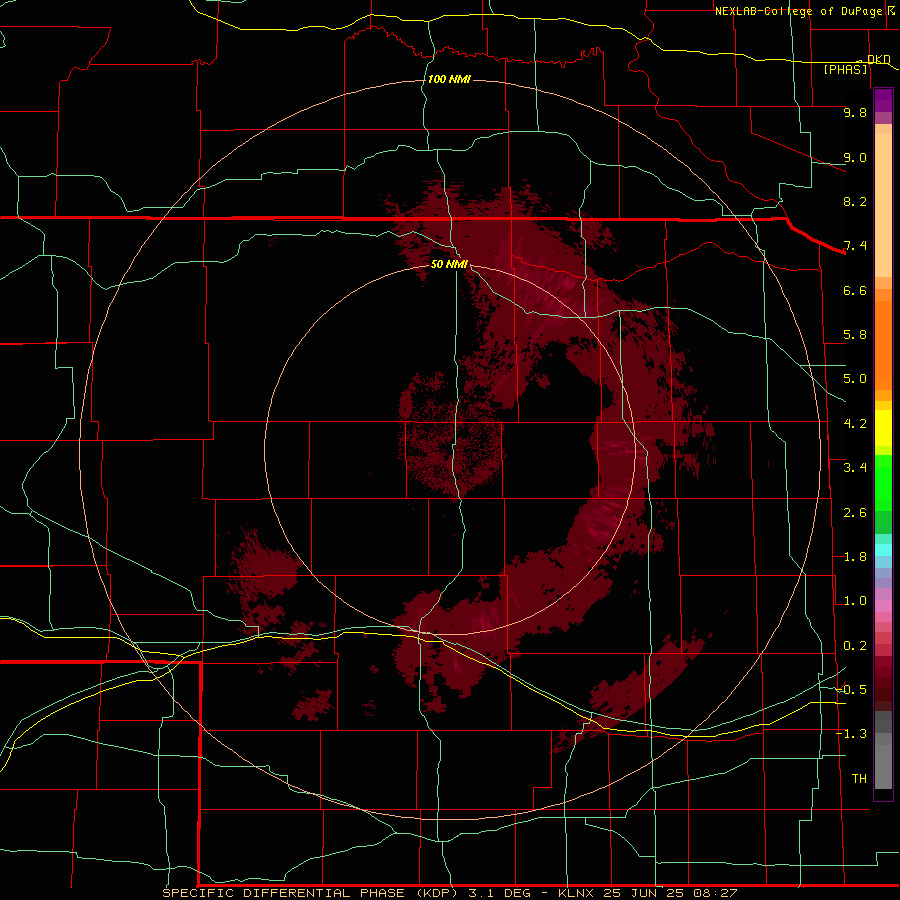Click the 1.0 color scale value
The image size is (900, 900).
[x=855, y=601]
